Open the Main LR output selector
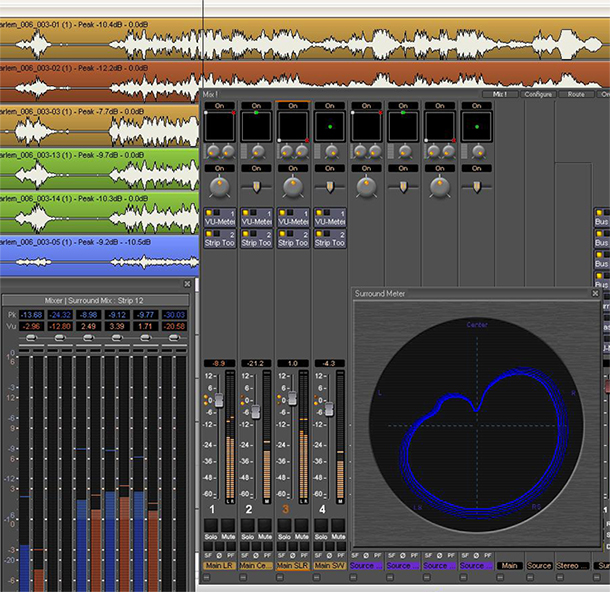 (x=219, y=566)
